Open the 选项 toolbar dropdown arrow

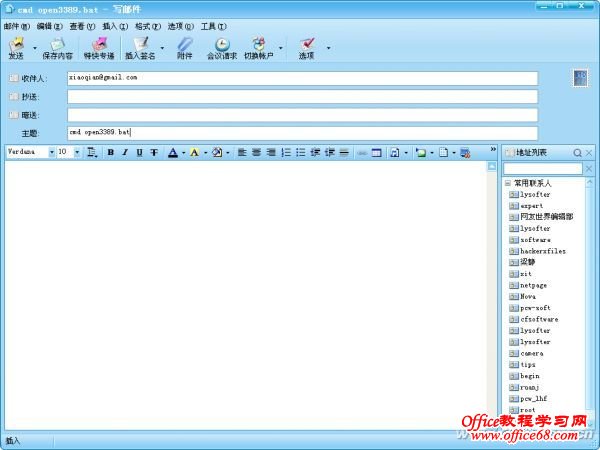328,48
